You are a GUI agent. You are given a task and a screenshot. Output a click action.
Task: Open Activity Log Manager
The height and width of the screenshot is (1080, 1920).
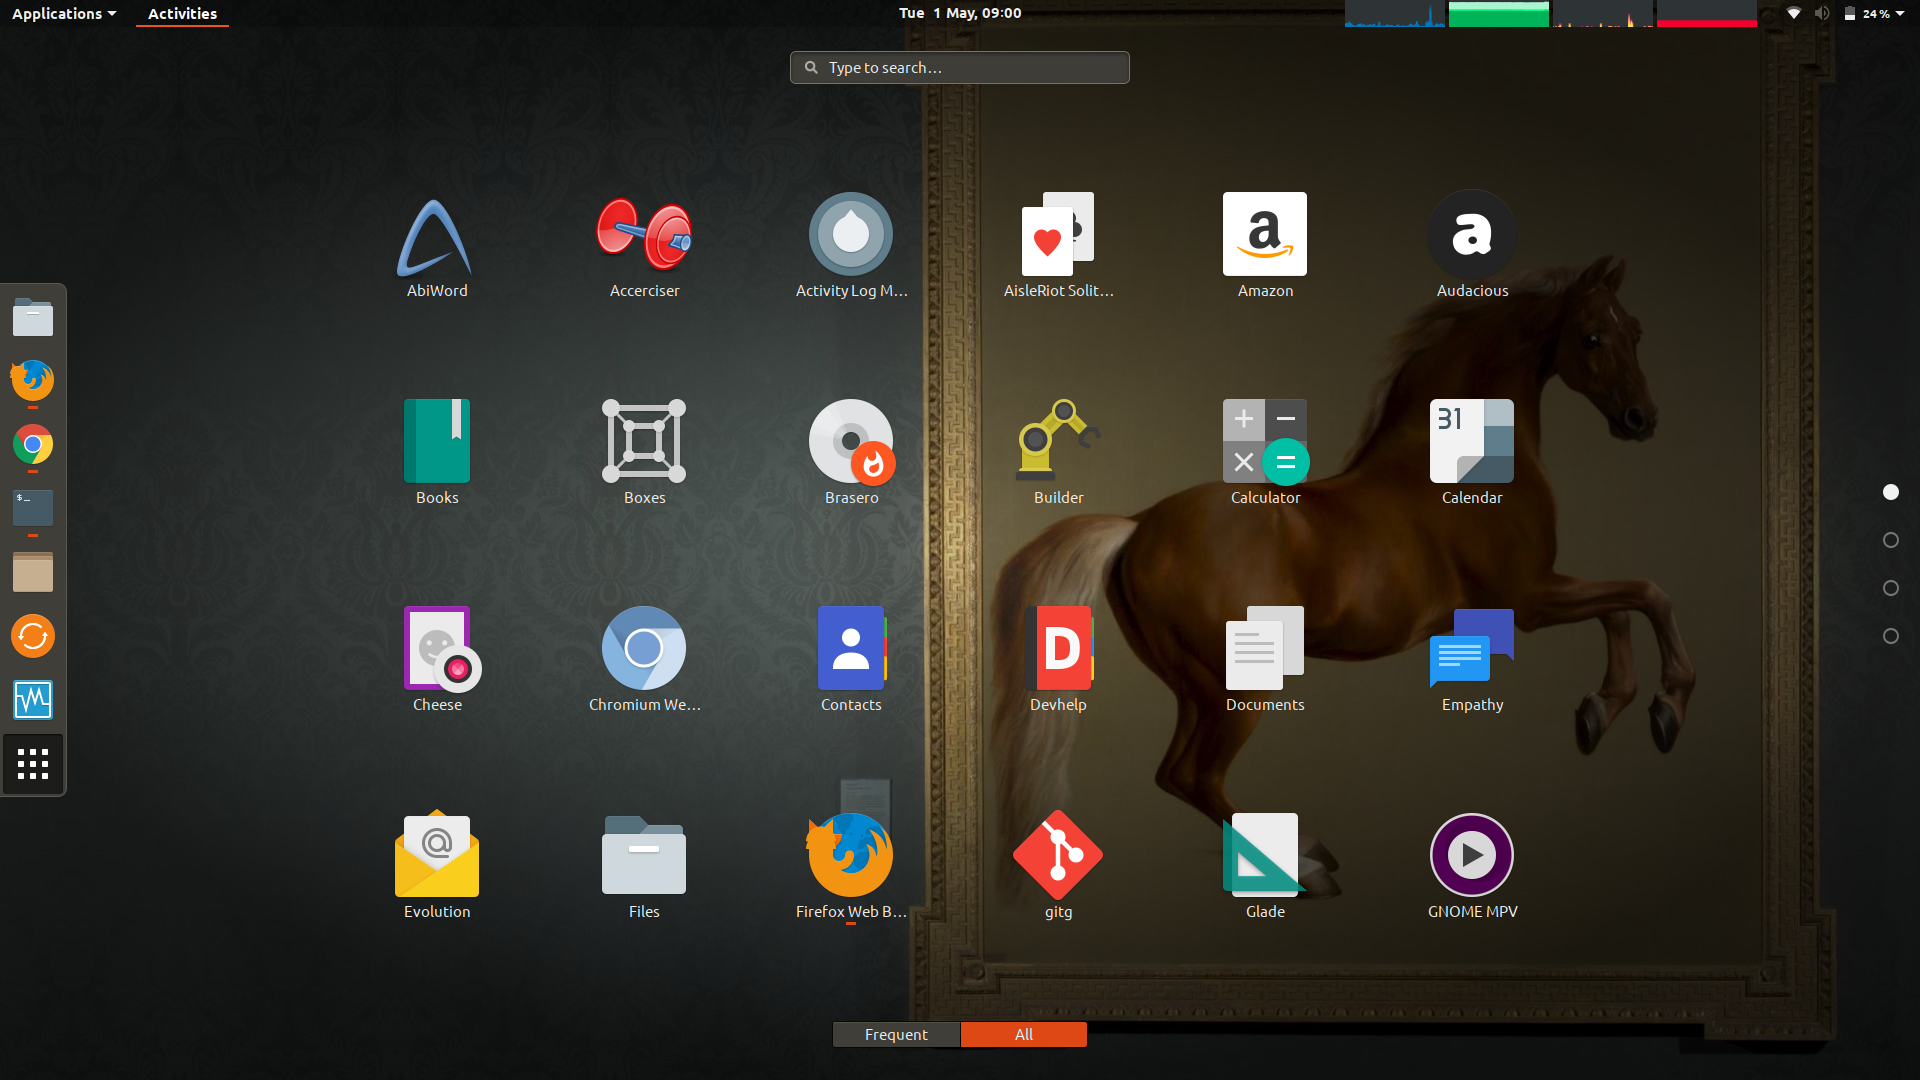(x=851, y=246)
